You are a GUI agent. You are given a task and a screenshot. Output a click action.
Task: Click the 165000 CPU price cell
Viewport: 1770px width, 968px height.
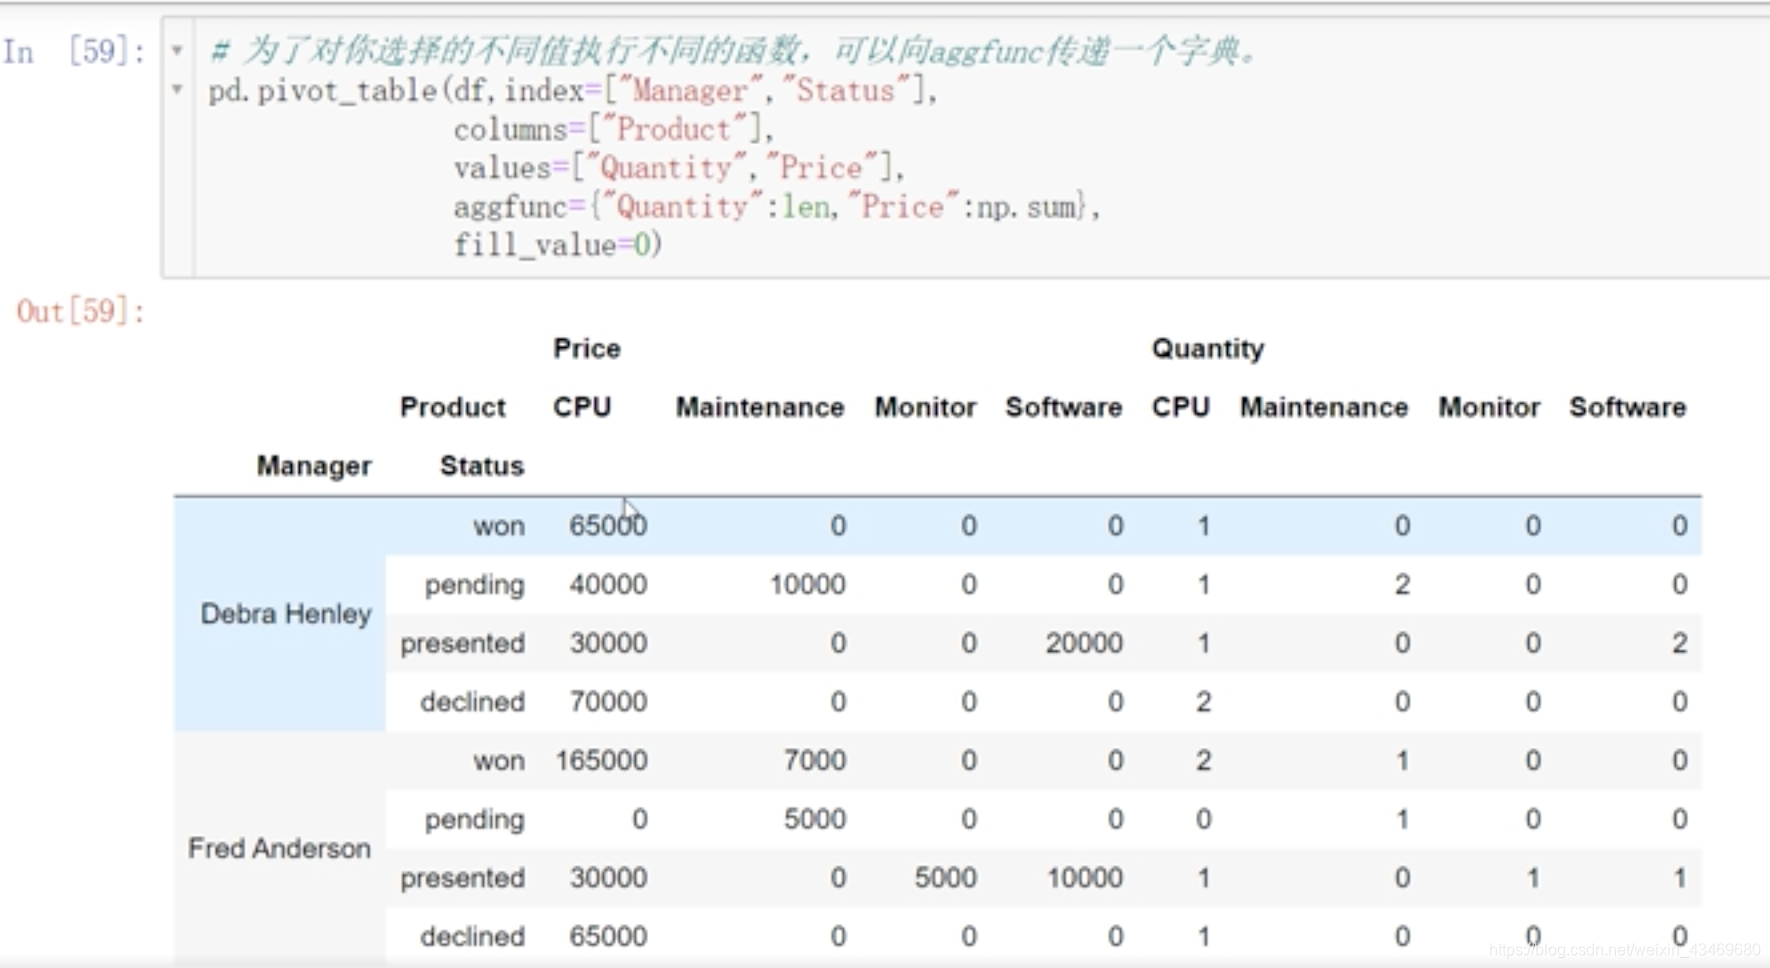[602, 760]
